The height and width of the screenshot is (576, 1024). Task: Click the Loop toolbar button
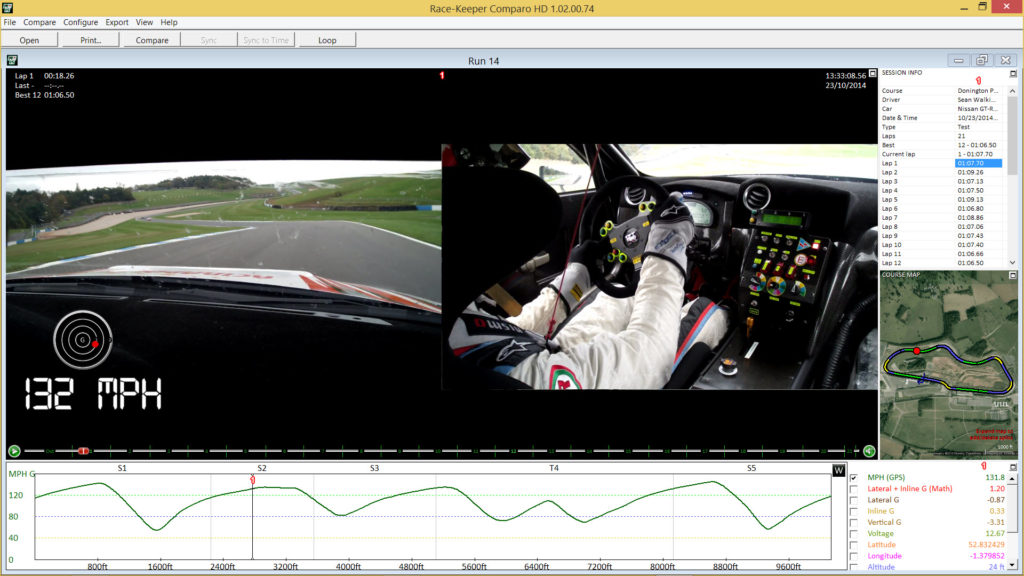327,40
